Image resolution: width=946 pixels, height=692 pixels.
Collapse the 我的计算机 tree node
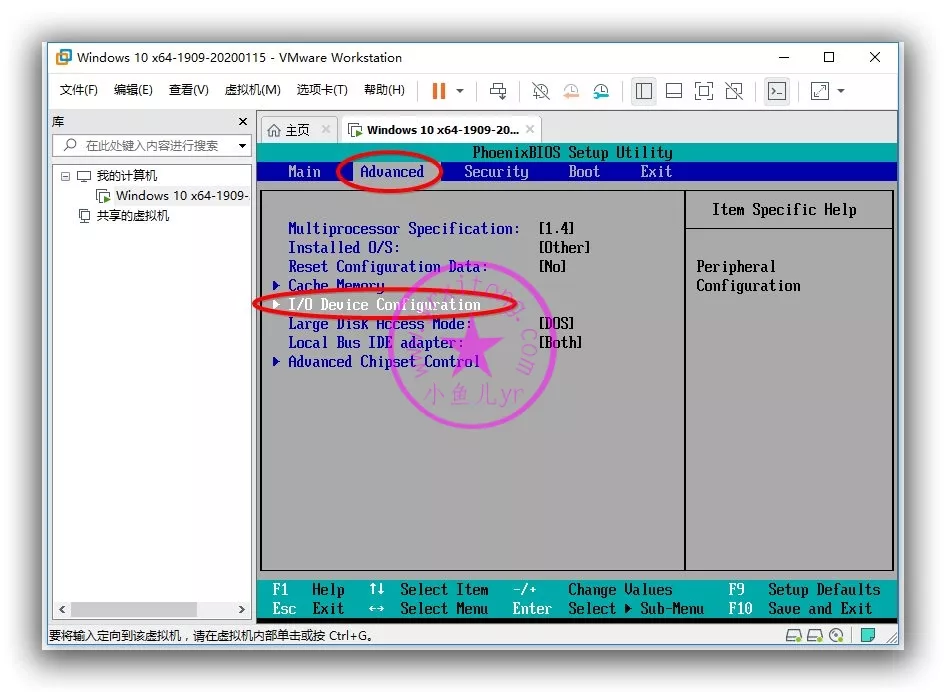click(x=66, y=176)
